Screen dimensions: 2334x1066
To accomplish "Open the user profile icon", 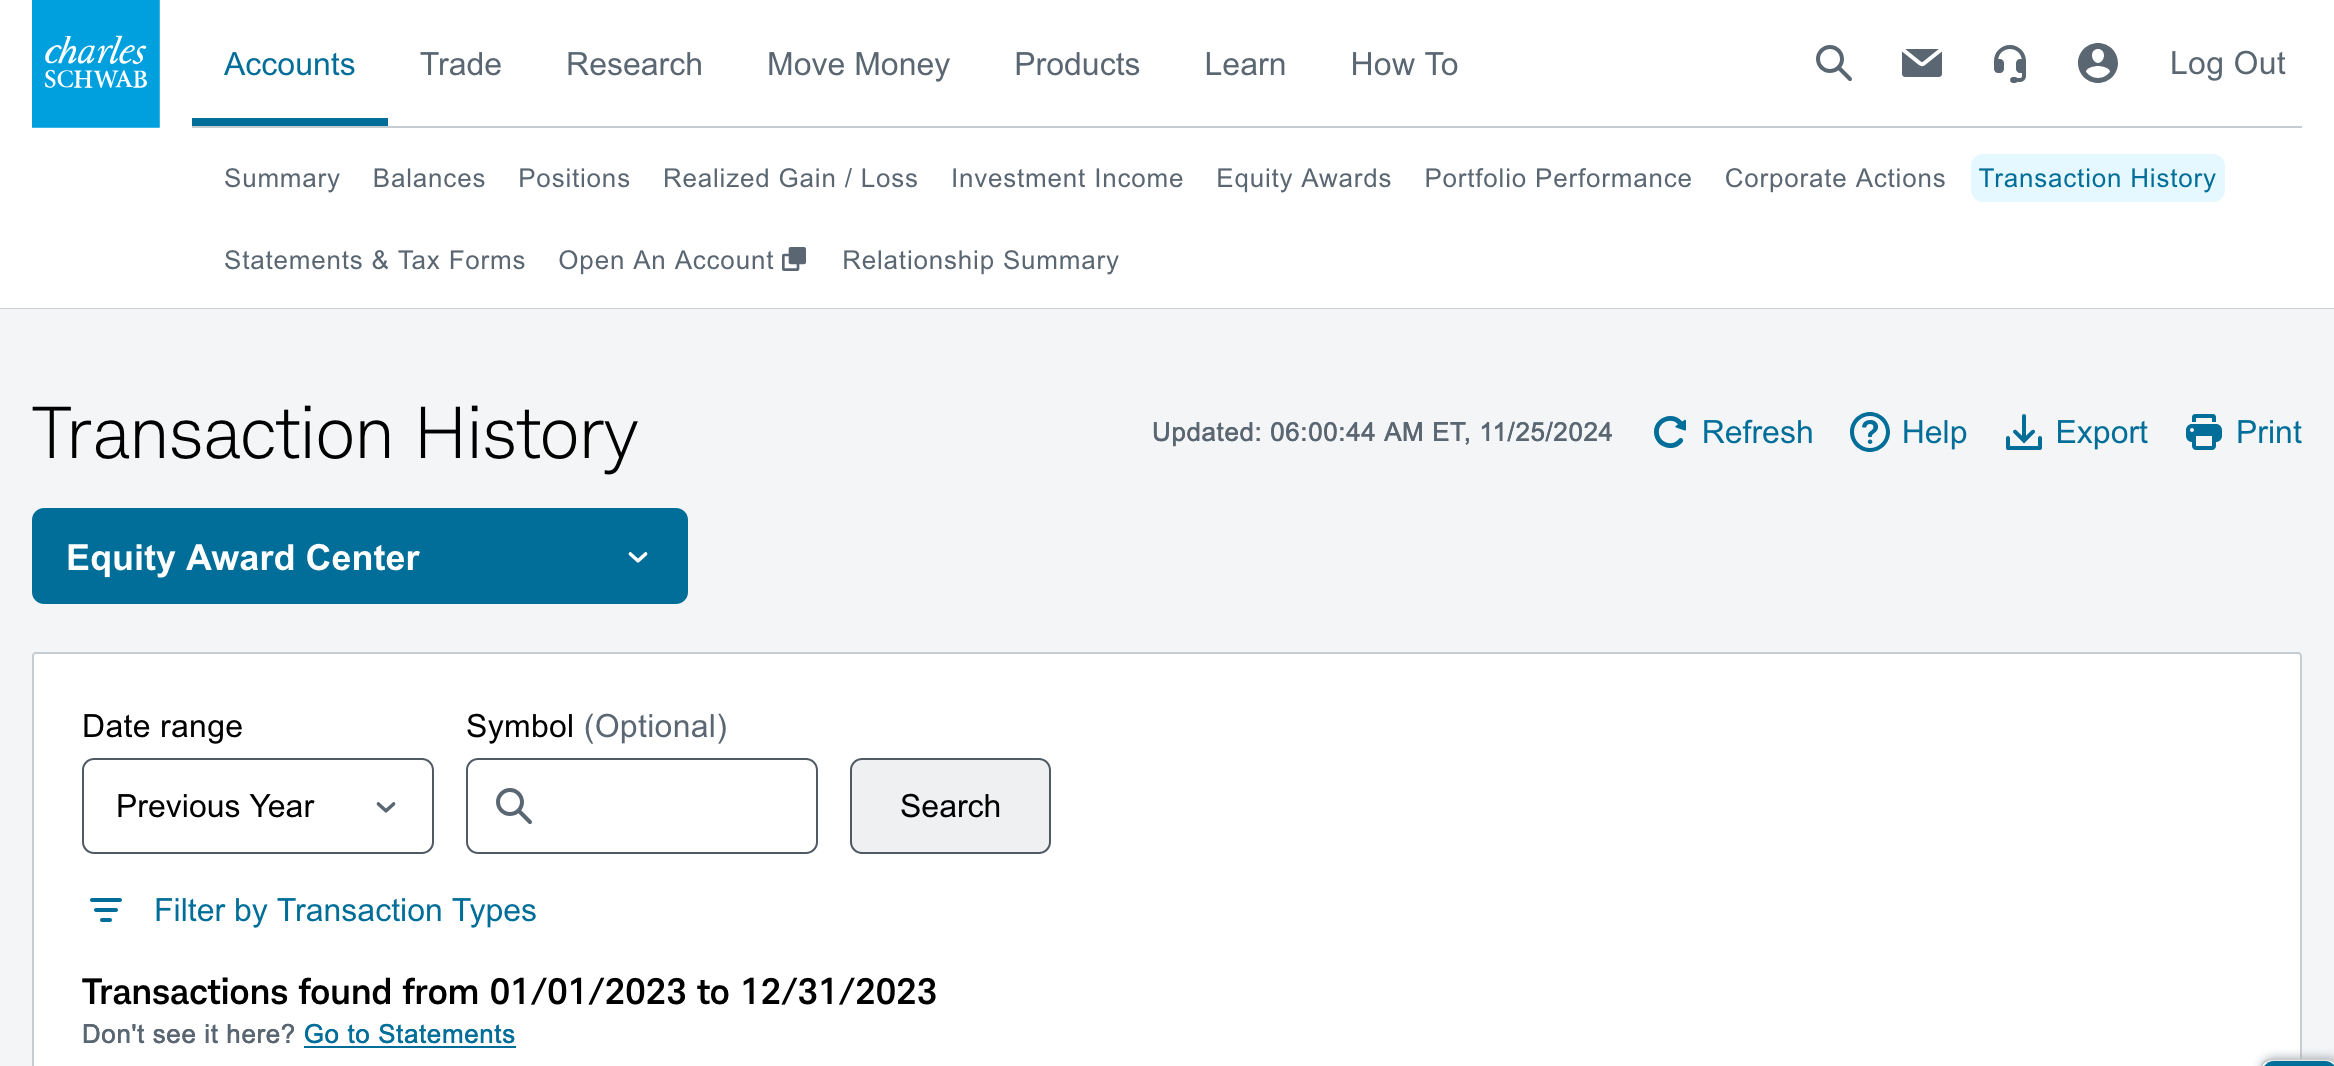I will pyautogui.click(x=2097, y=64).
